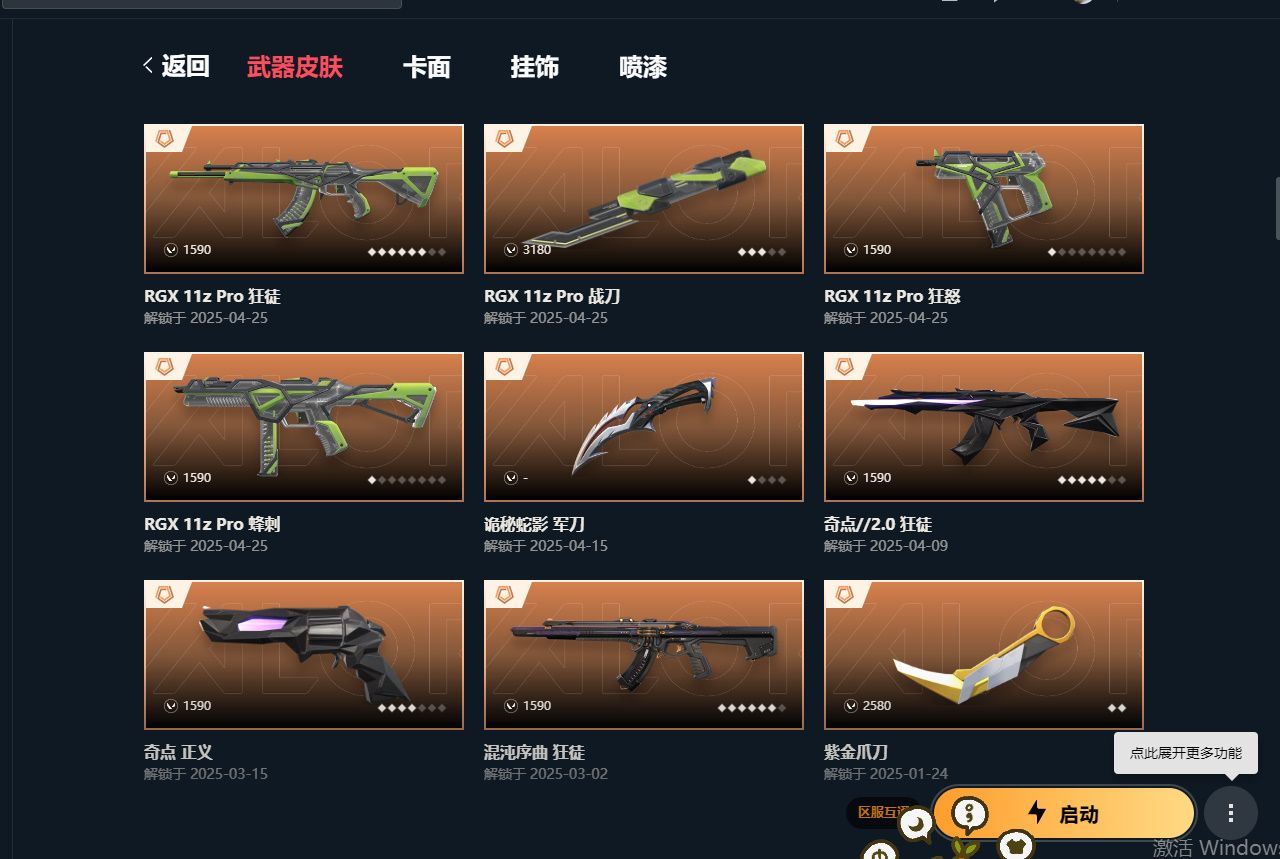Click the 区服互通 badge

click(x=882, y=812)
